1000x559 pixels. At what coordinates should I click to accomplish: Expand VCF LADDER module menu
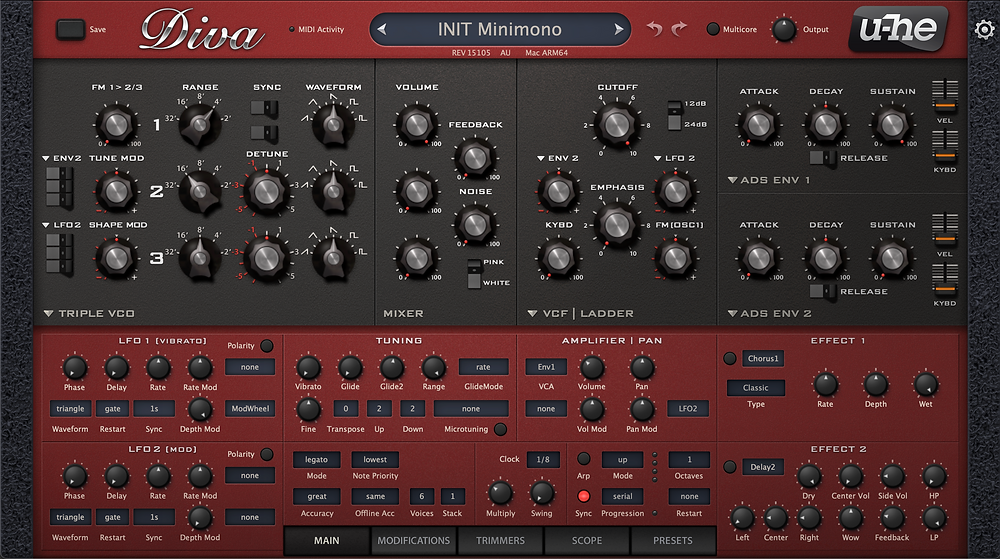coord(533,314)
